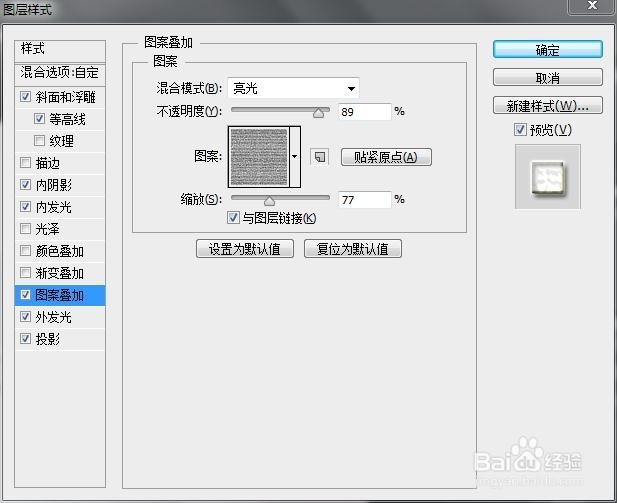Click the gray pattern swatch thumbnail
Screen dimensions: 617x503
[259, 157]
